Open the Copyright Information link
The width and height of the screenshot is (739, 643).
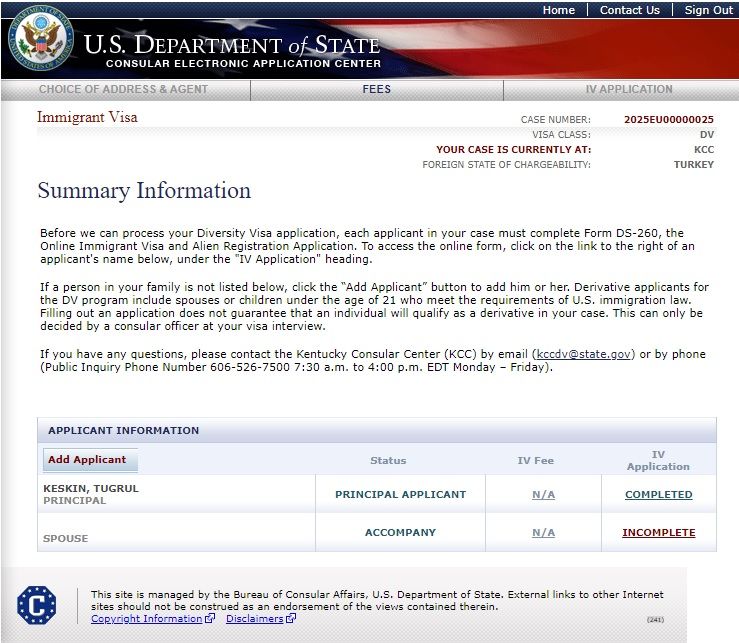tap(147, 618)
